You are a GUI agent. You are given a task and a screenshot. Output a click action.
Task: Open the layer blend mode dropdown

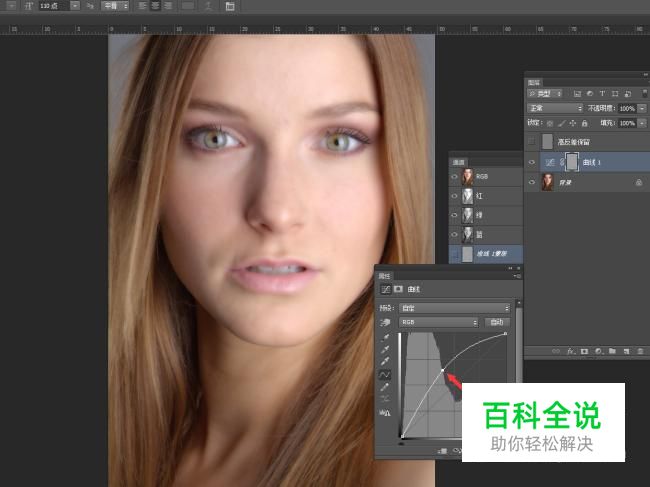point(555,108)
